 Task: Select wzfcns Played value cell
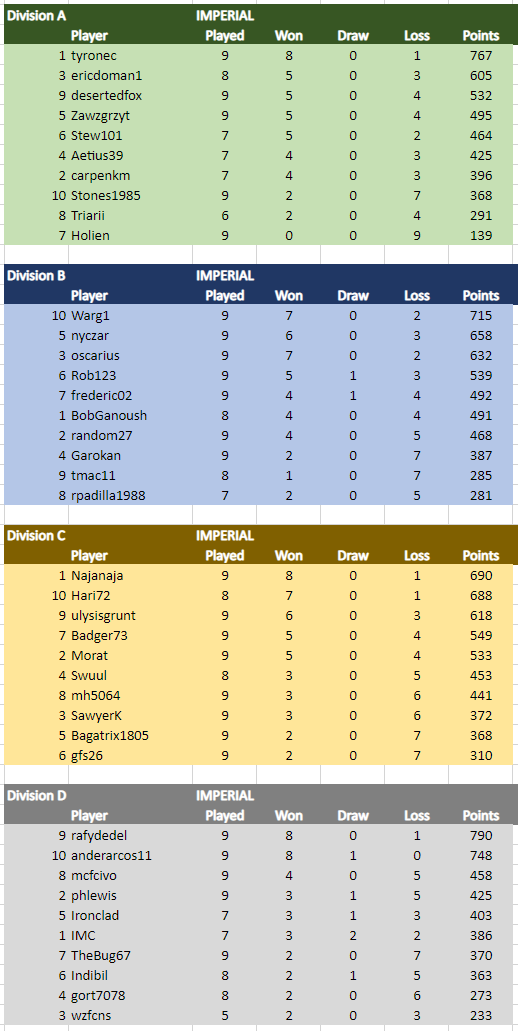tap(225, 1015)
